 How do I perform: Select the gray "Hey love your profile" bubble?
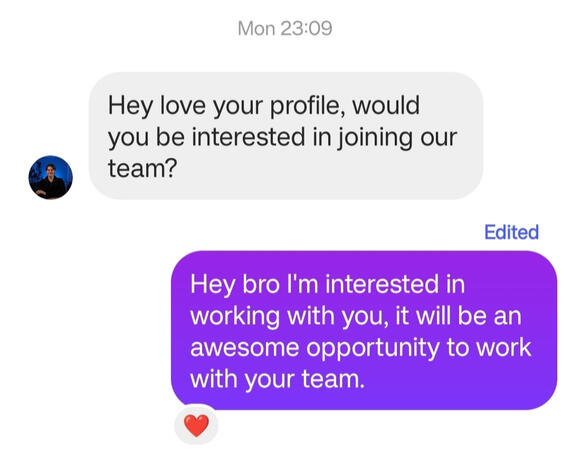click(x=286, y=136)
